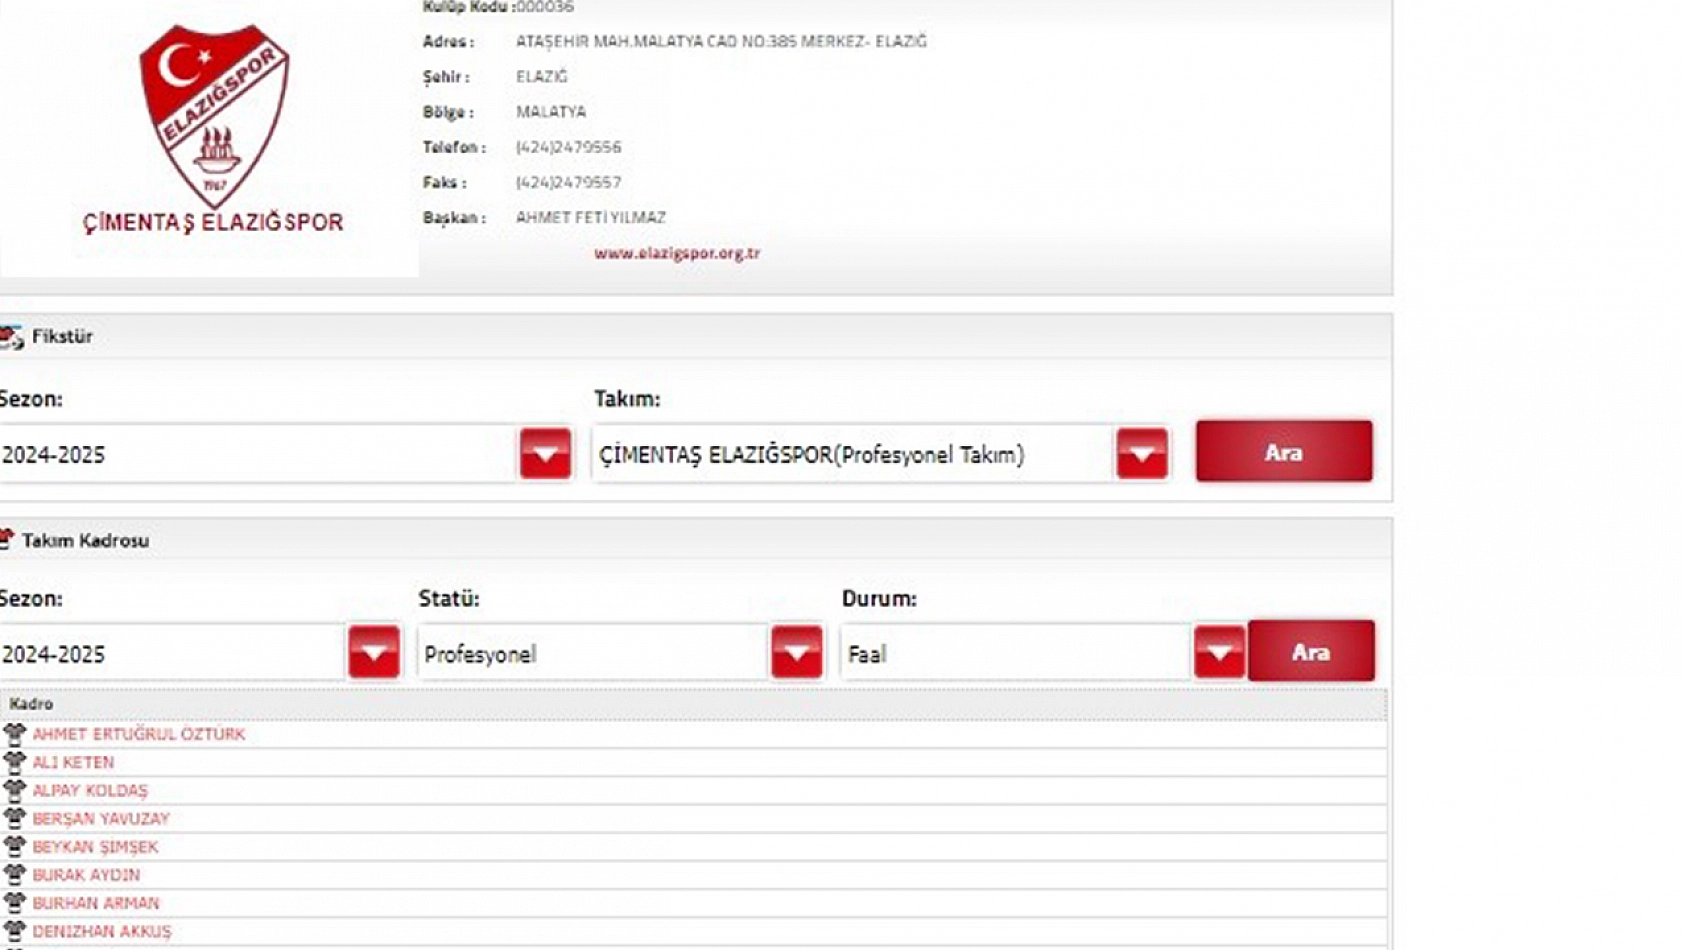Click Takım Kadrosu section title
The image size is (1682, 950).
[86, 540]
